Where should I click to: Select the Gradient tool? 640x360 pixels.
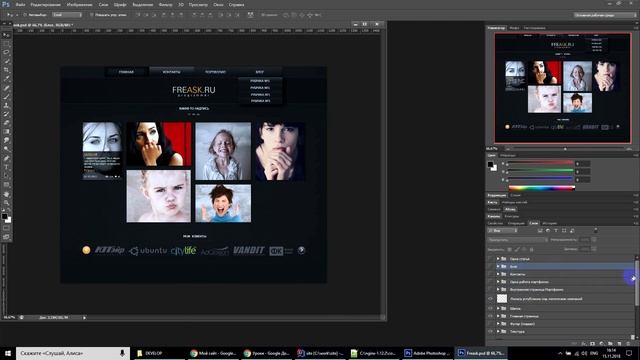click(6, 131)
